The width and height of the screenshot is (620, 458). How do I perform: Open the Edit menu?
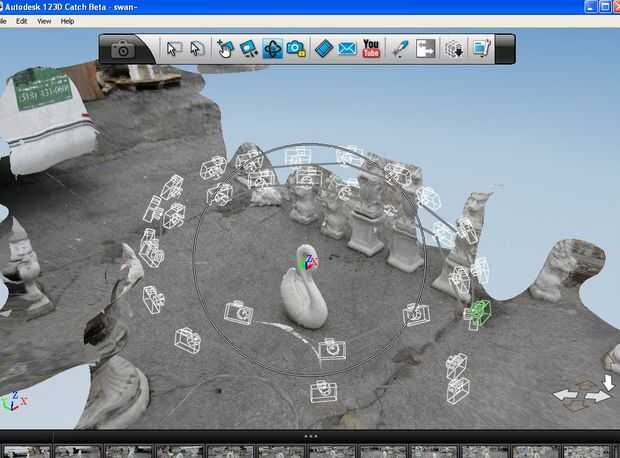coord(21,21)
